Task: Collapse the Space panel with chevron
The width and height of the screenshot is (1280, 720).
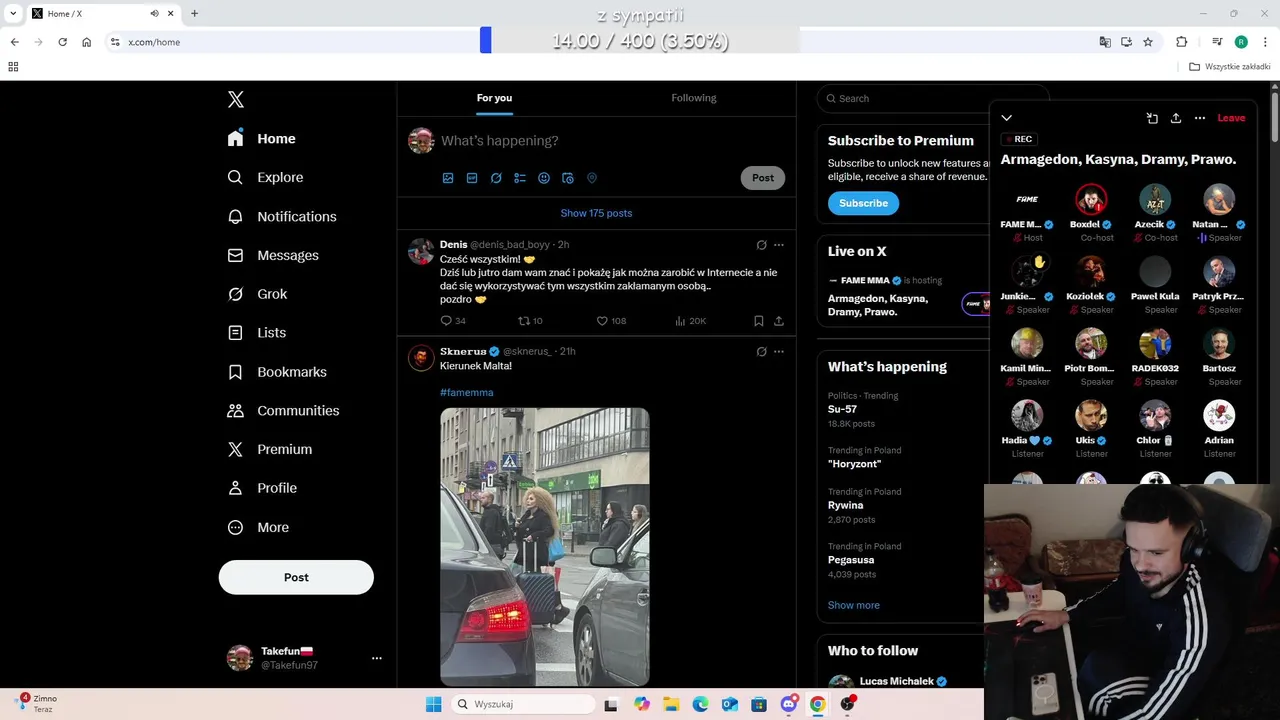Action: click(x=1007, y=118)
